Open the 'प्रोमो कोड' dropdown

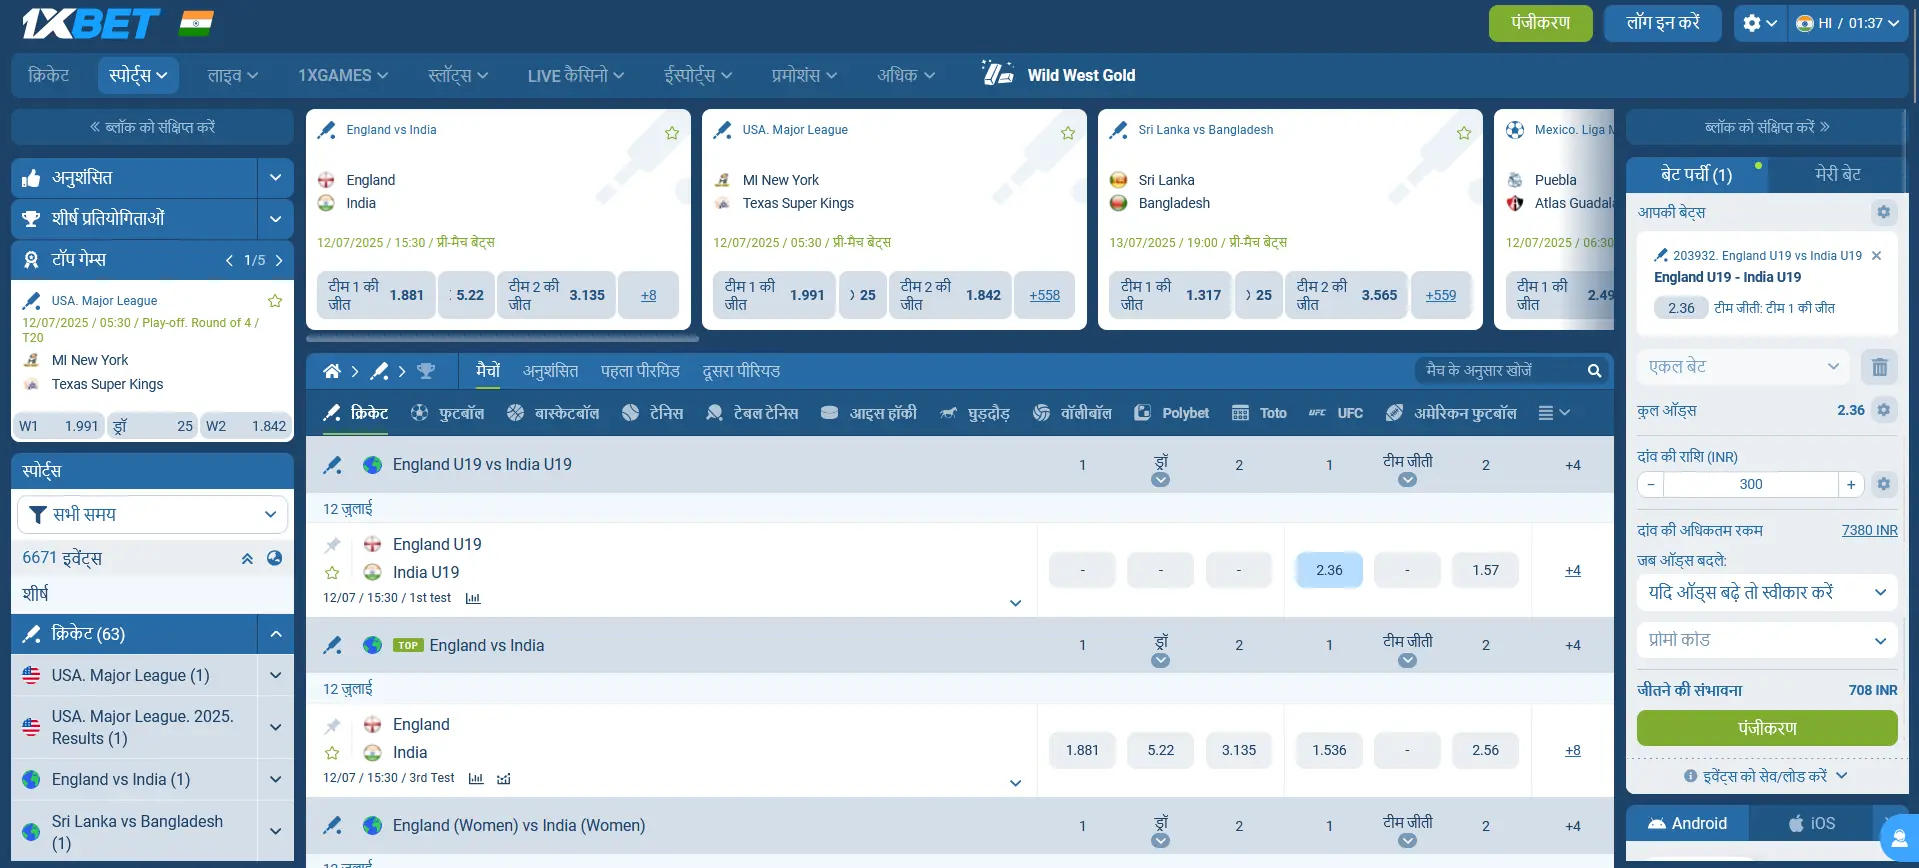(1766, 640)
